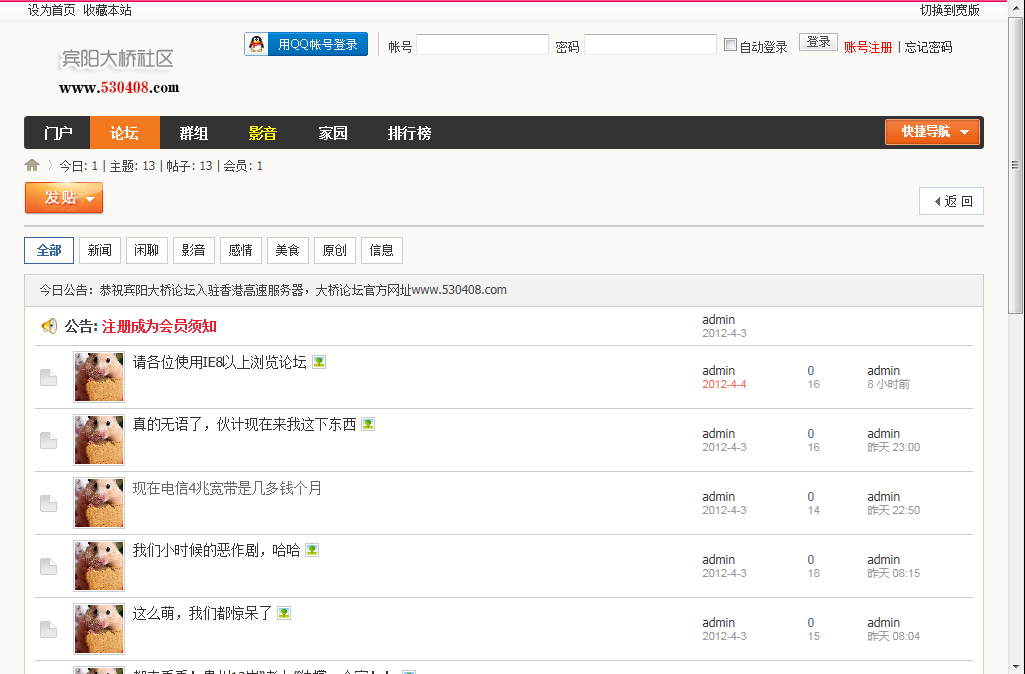
Task: Click the QQ penguin login icon
Action: (257, 44)
